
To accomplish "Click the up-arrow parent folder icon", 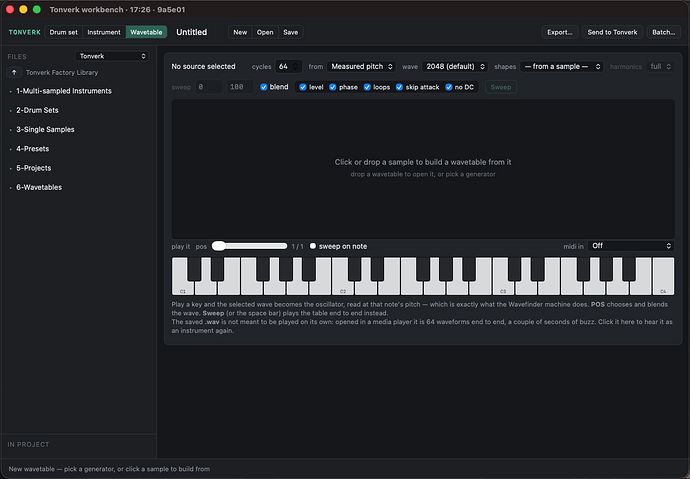I will pos(14,72).
